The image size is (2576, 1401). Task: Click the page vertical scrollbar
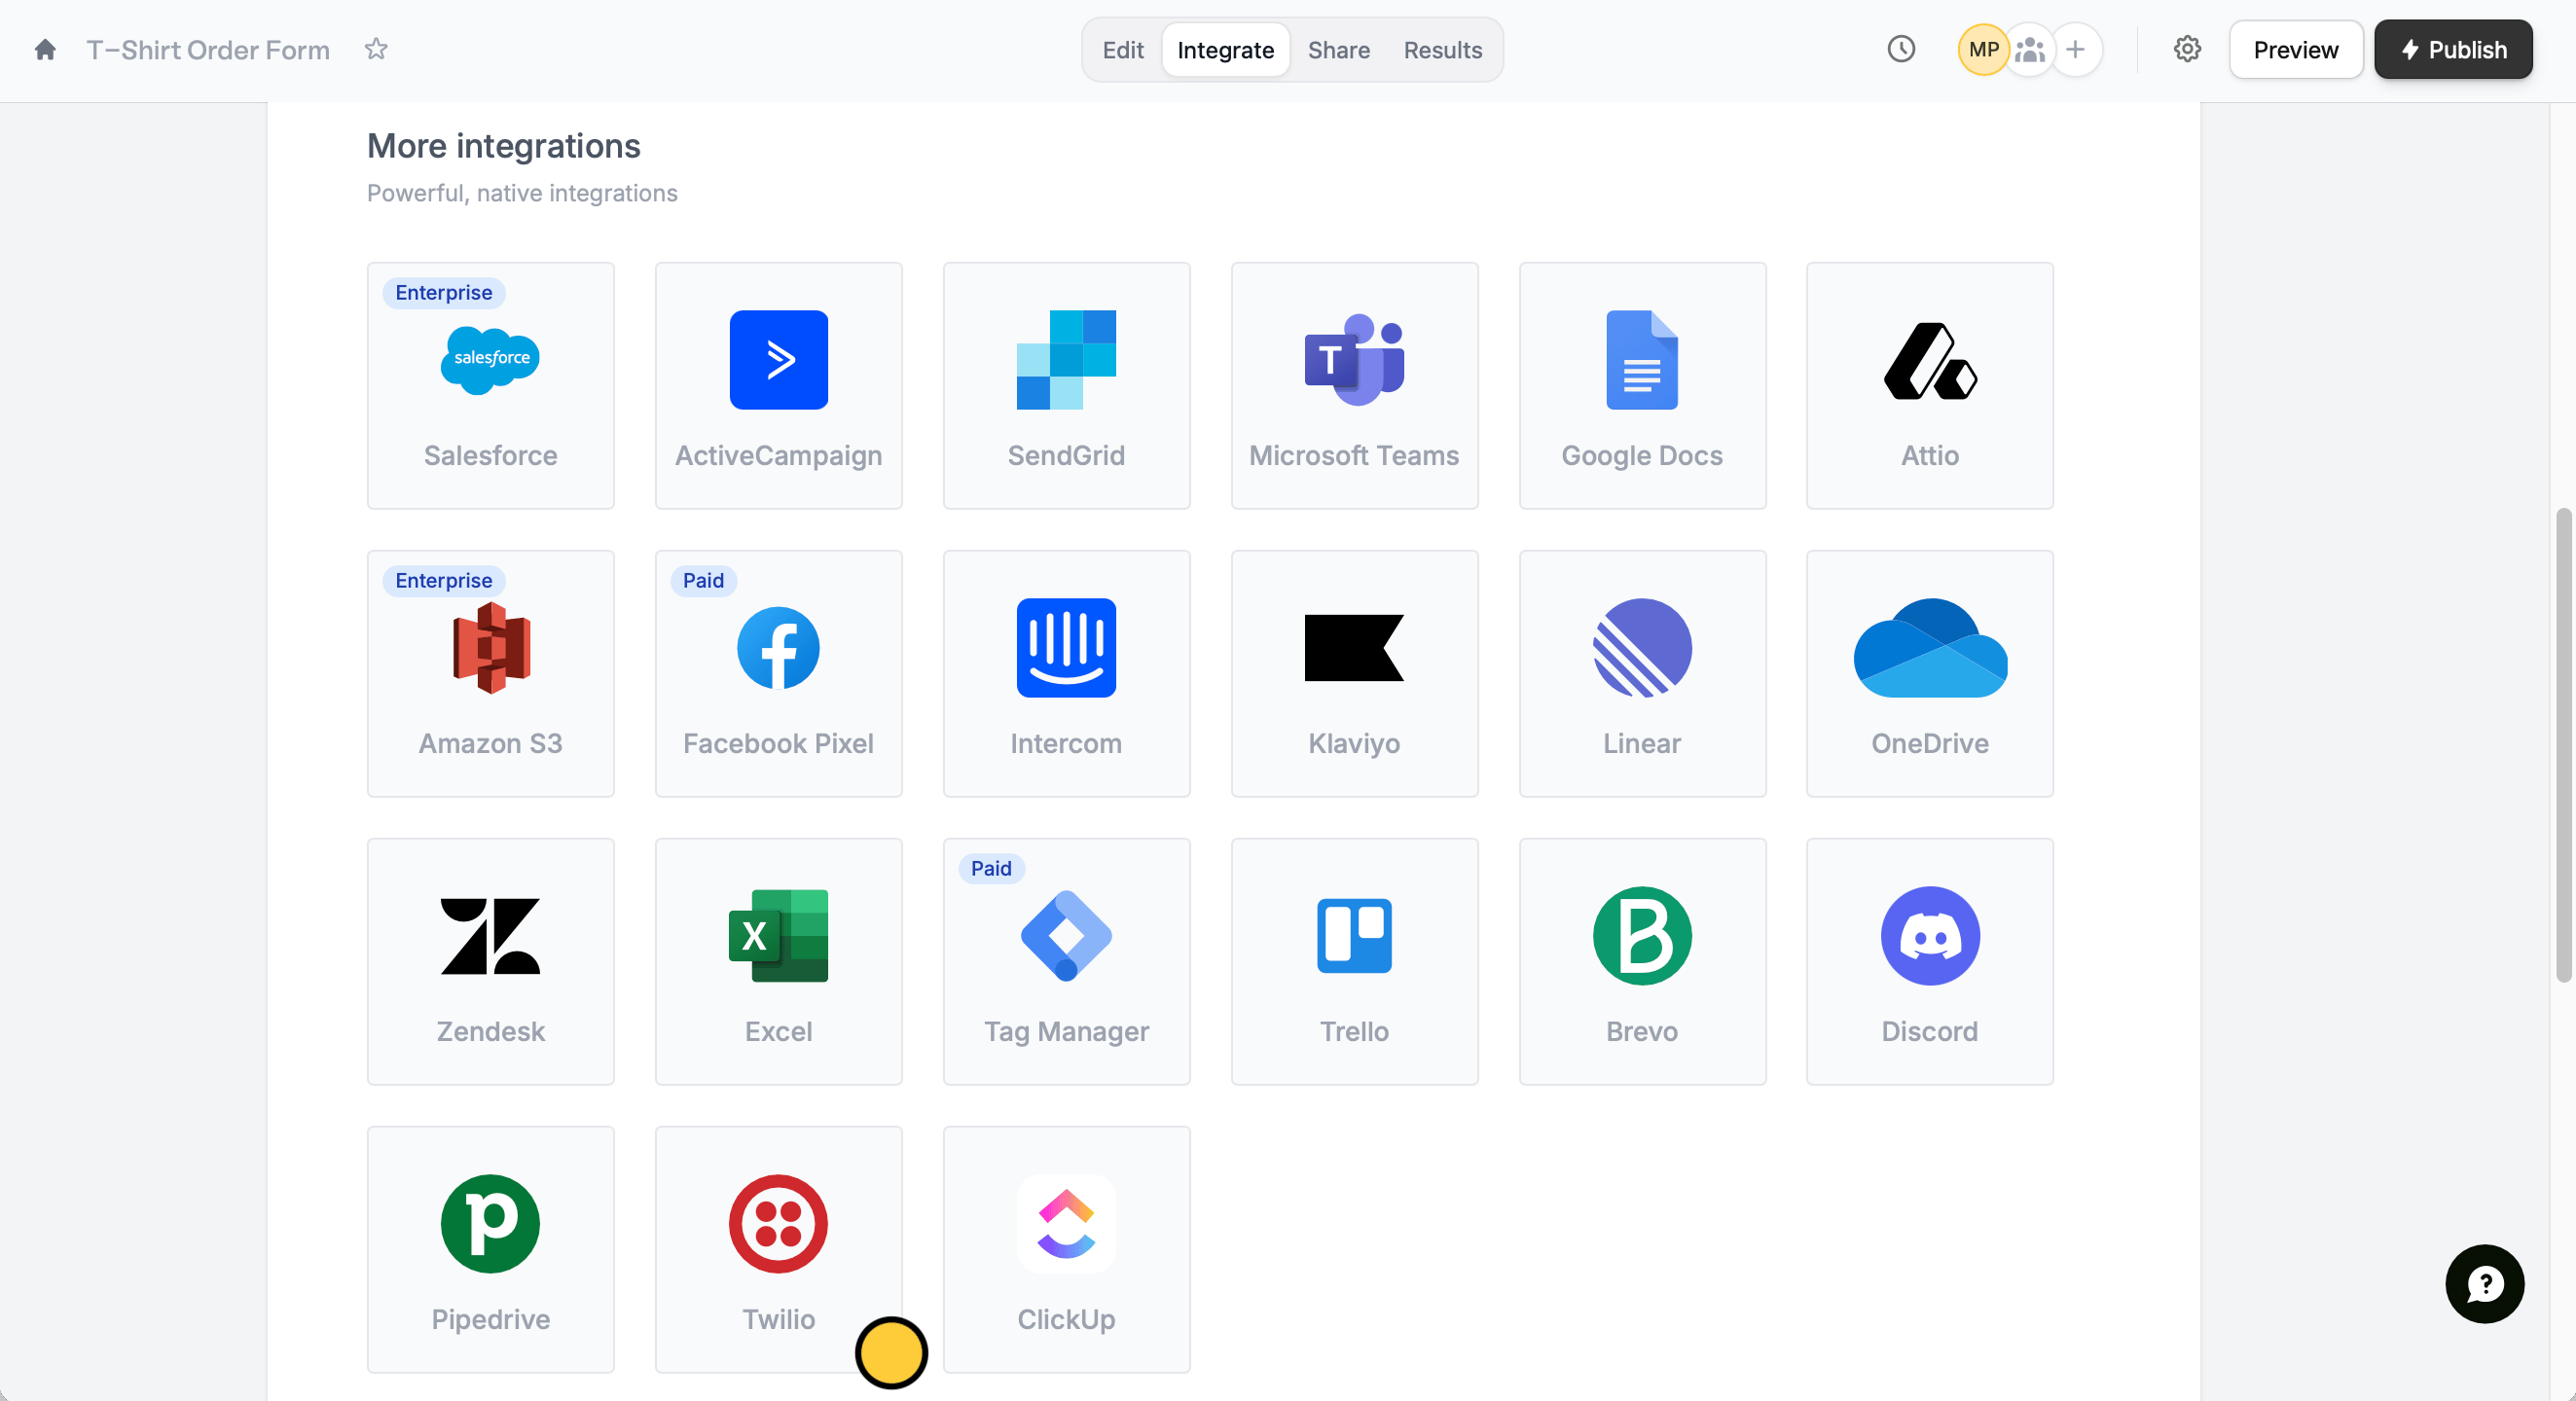tap(2563, 745)
